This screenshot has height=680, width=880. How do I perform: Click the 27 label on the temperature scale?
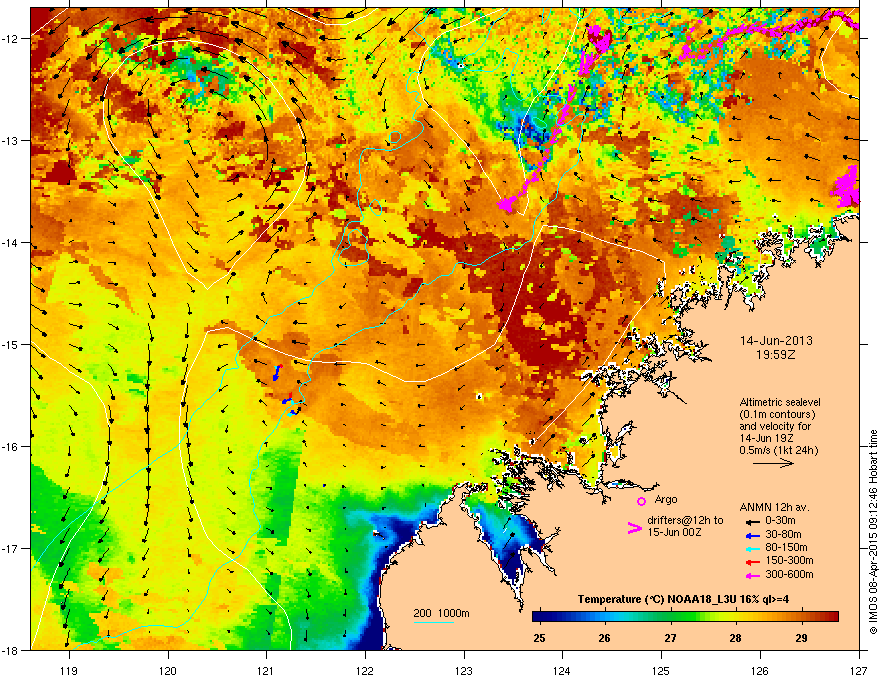(670, 638)
